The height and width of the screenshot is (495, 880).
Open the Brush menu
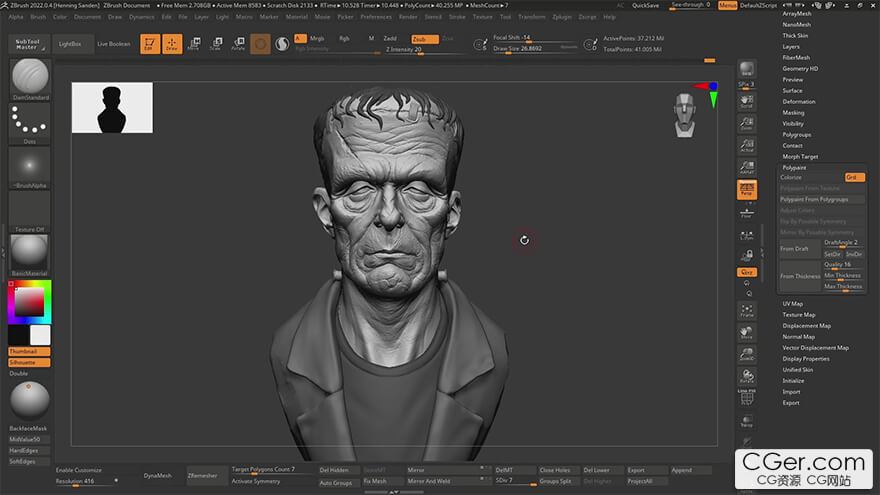point(38,17)
